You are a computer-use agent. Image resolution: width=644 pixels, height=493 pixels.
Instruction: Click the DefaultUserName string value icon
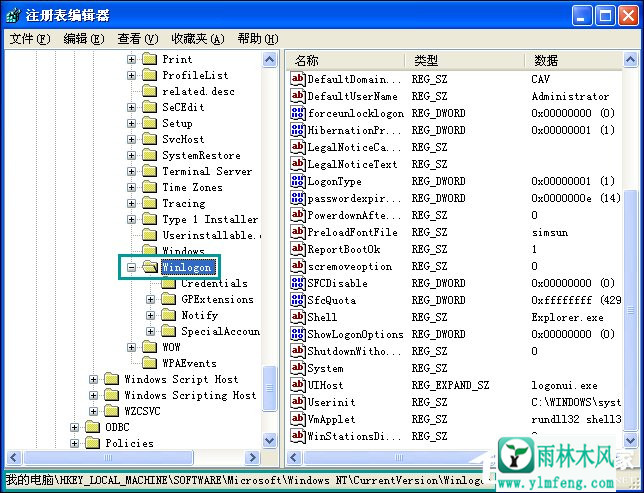click(298, 96)
